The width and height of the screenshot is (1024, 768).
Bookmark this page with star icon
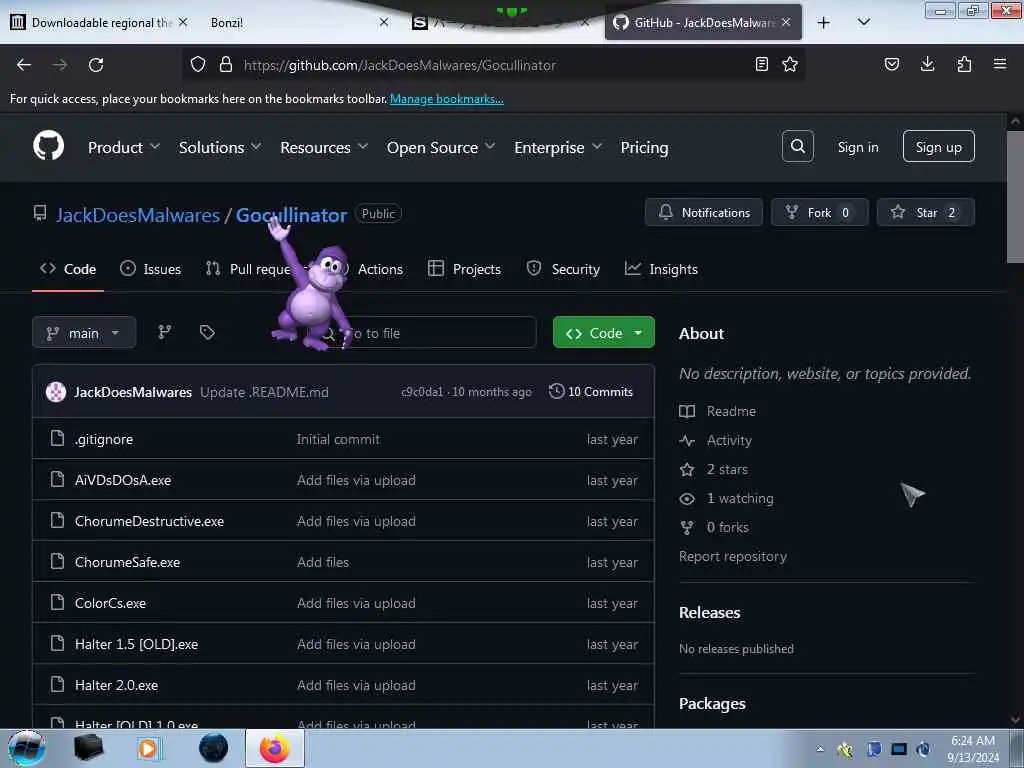coord(790,64)
